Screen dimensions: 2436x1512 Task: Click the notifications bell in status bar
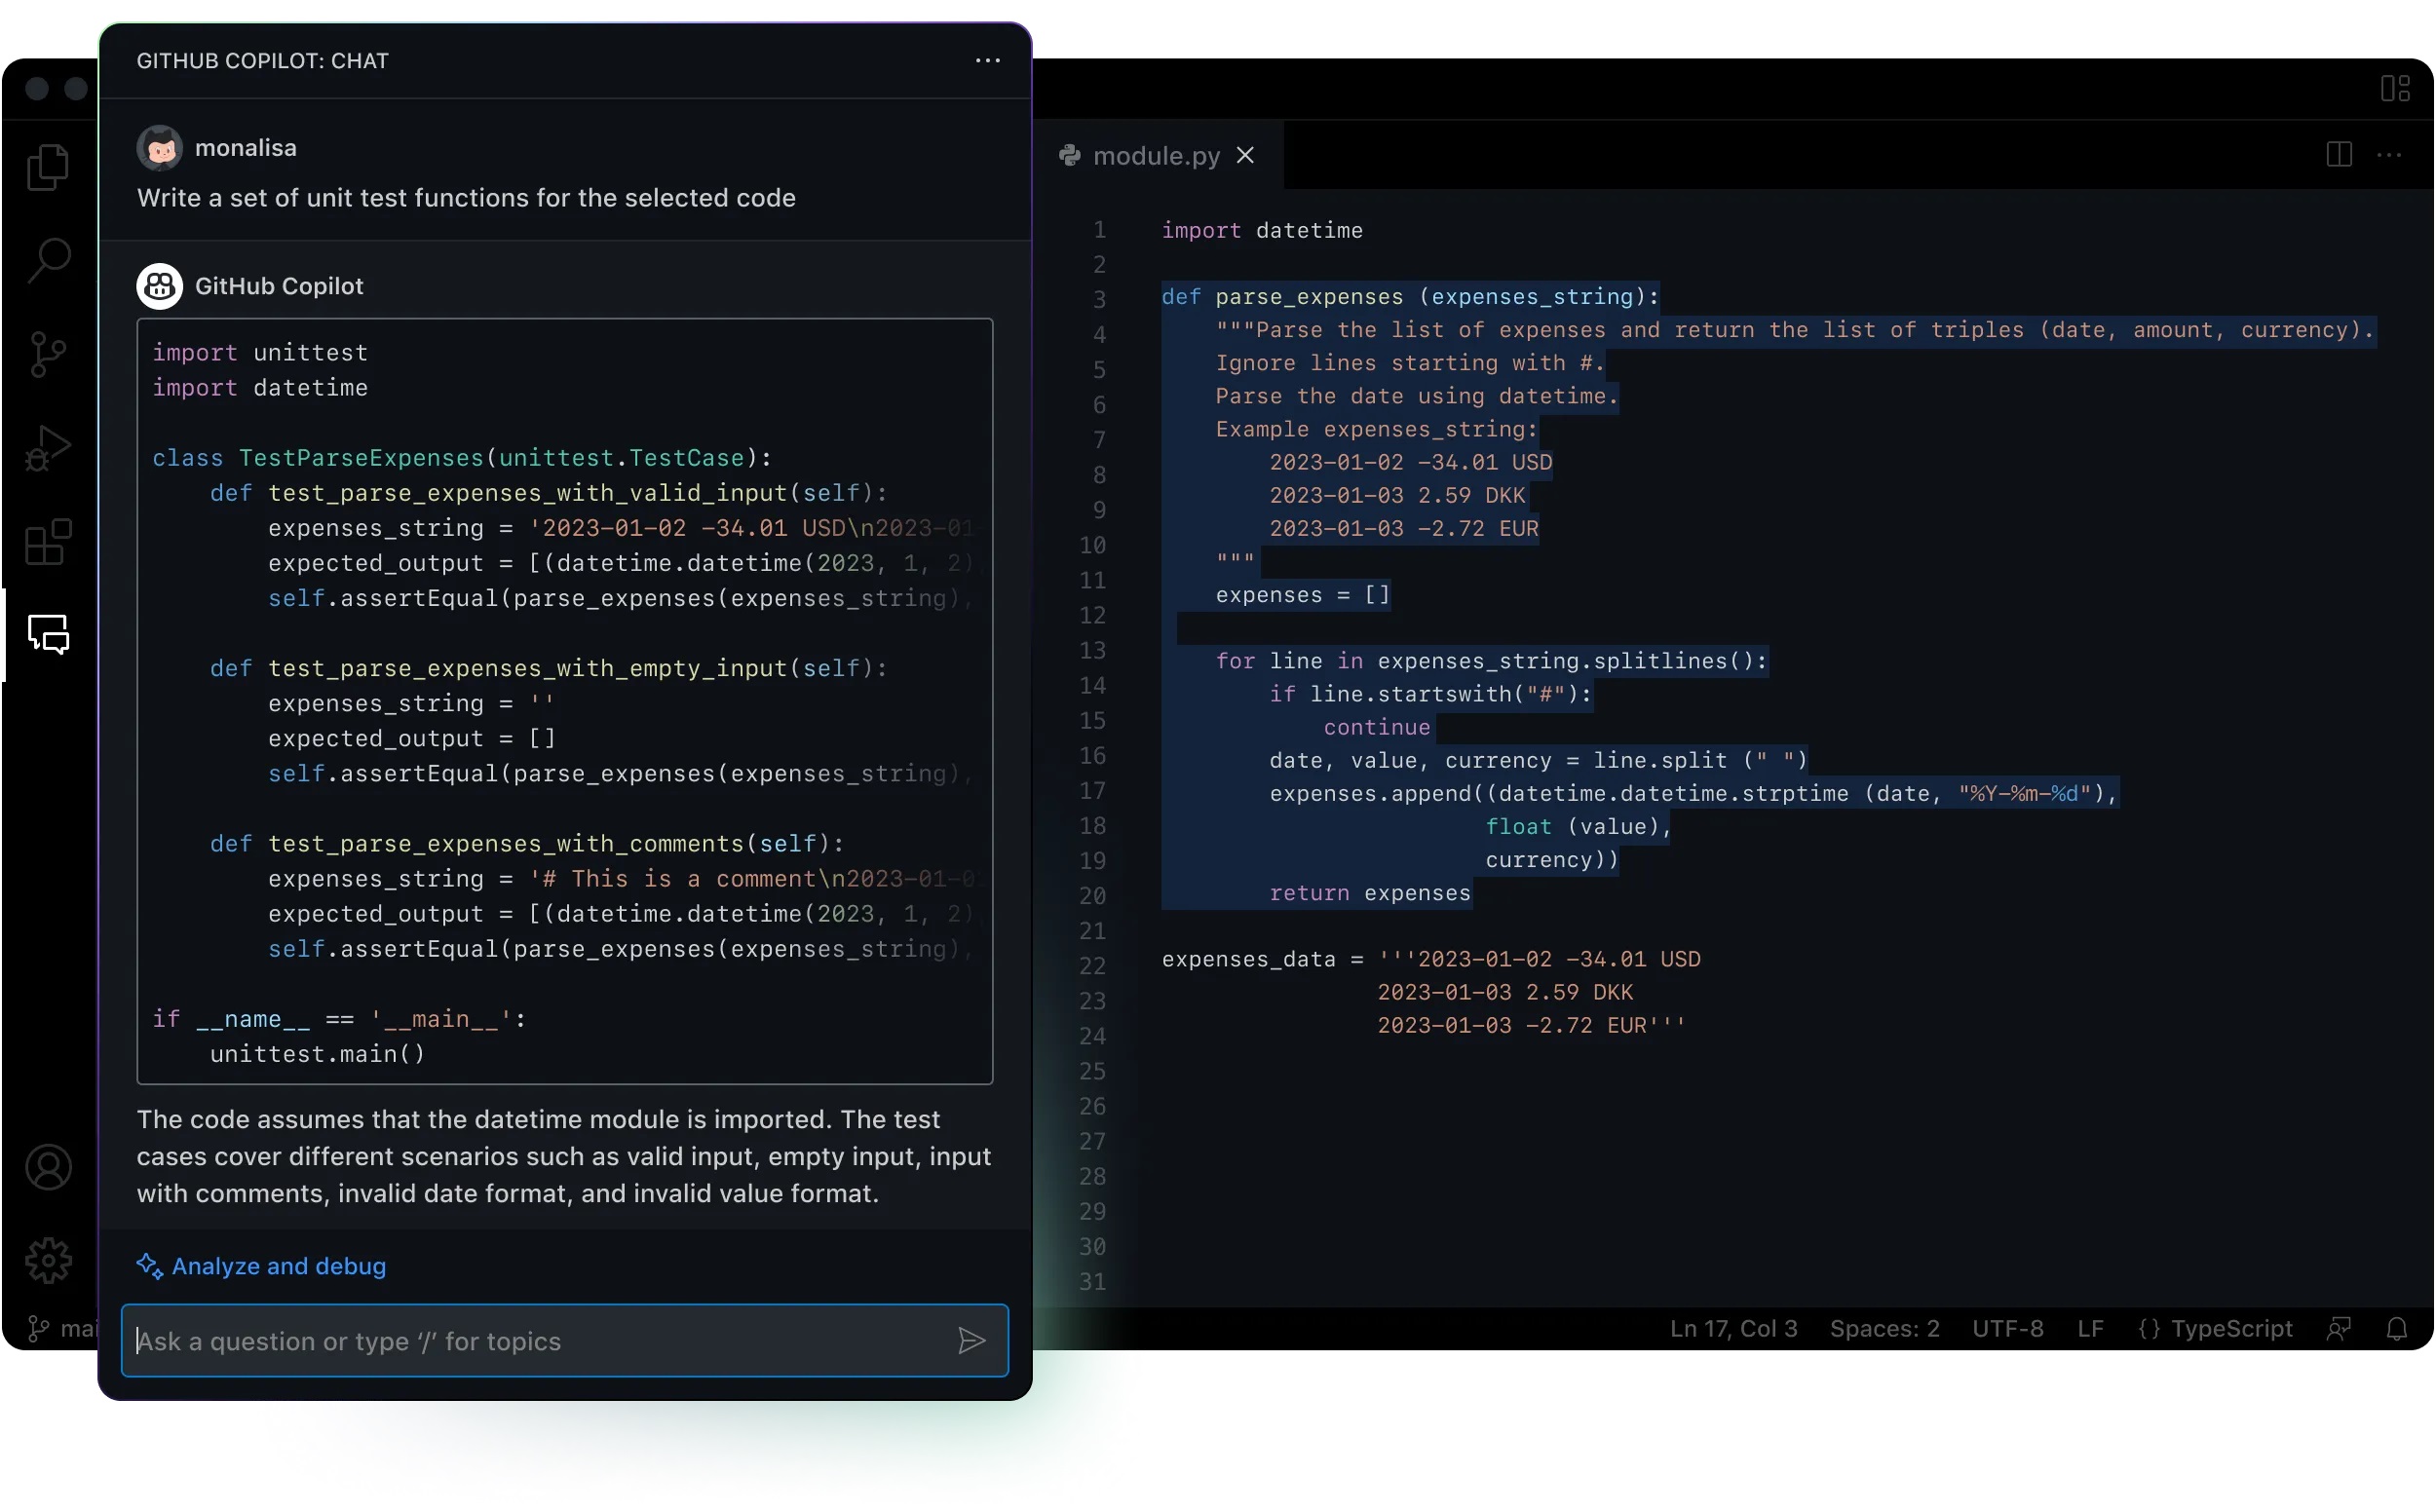2396,1329
